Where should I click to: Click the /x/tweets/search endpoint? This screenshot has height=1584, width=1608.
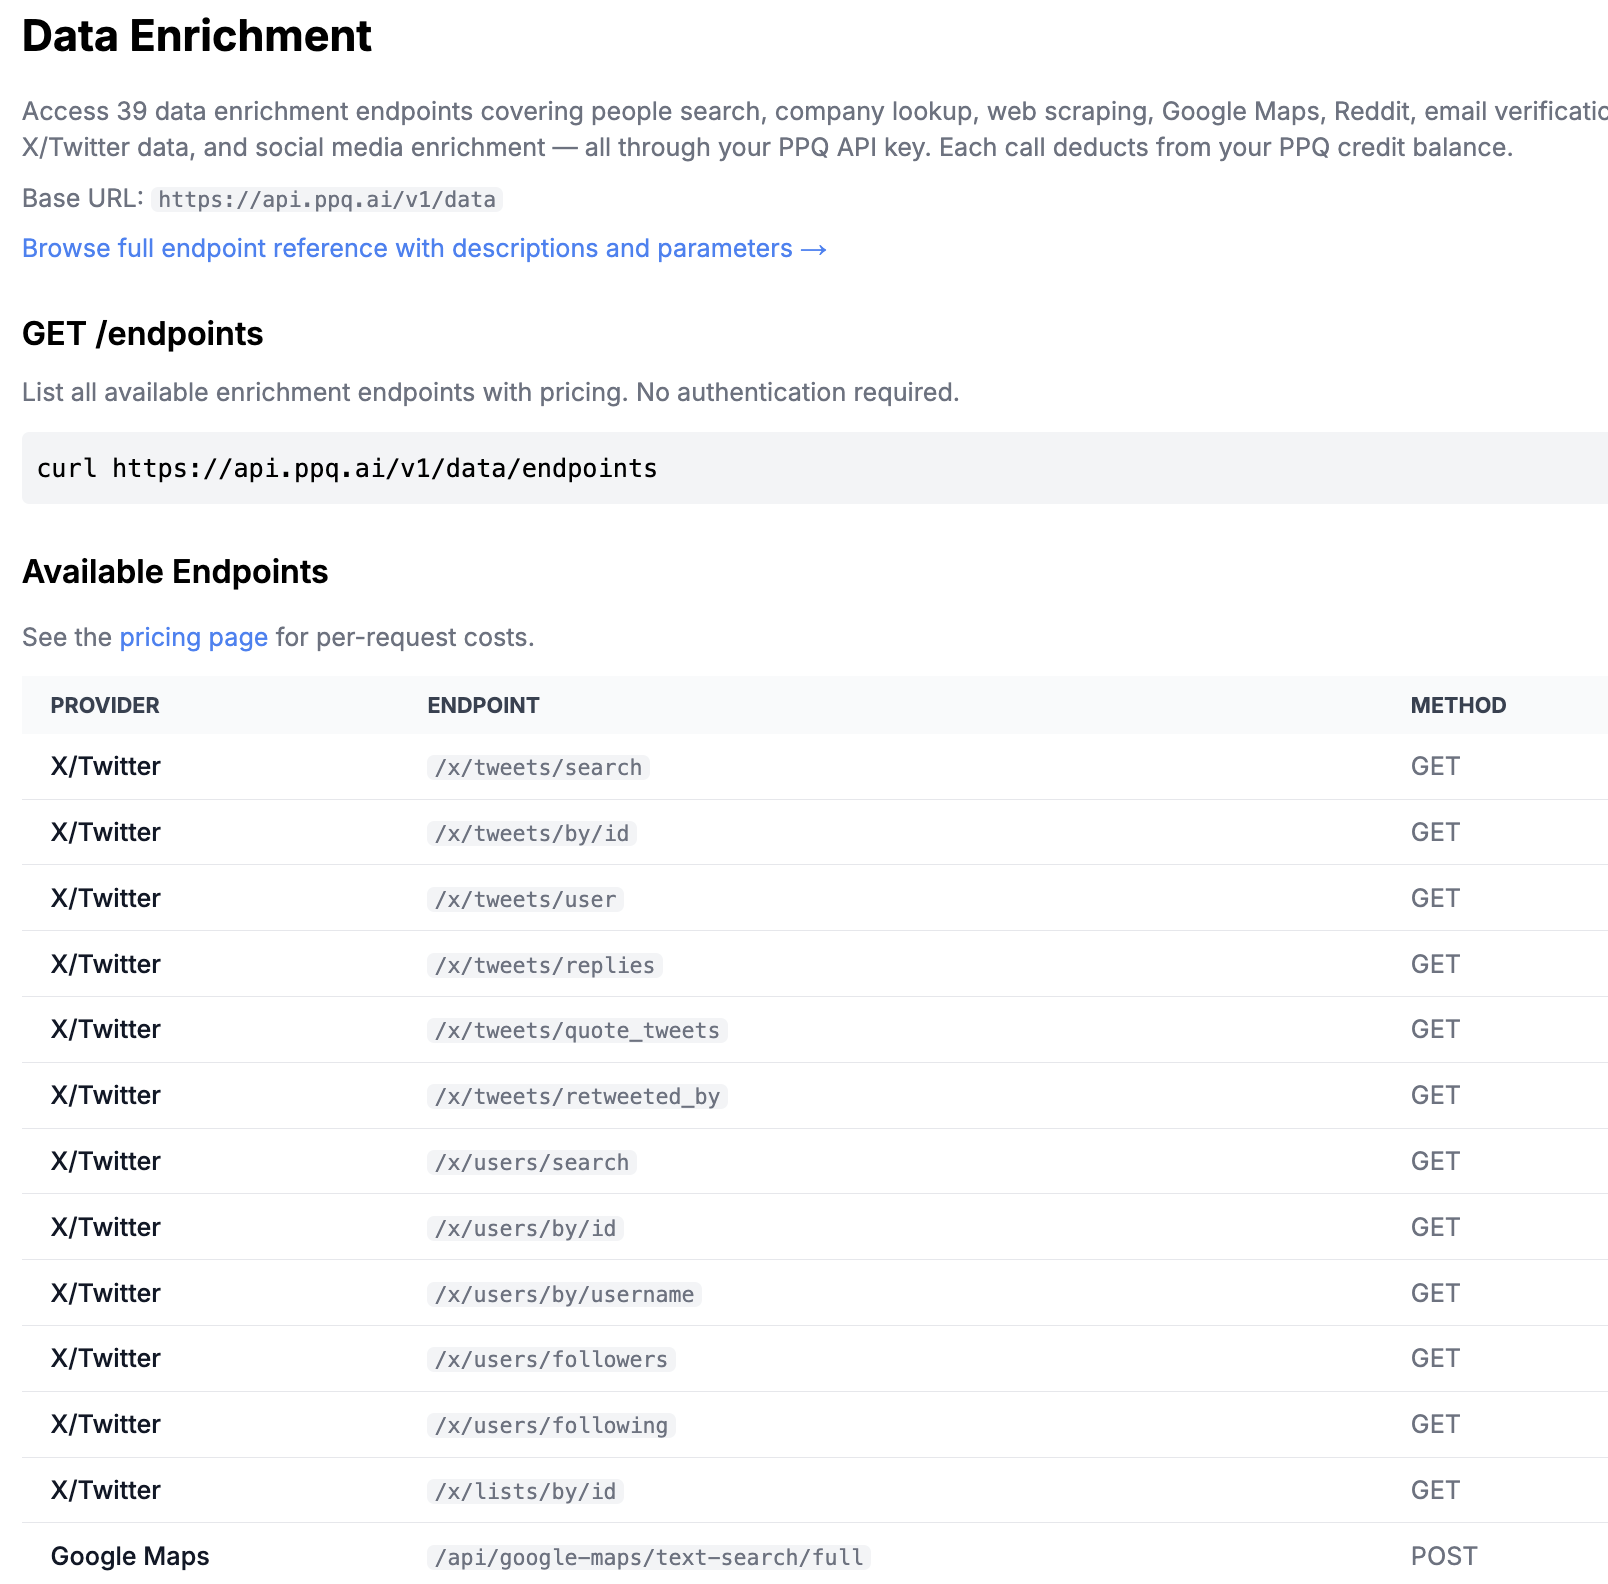coord(538,767)
